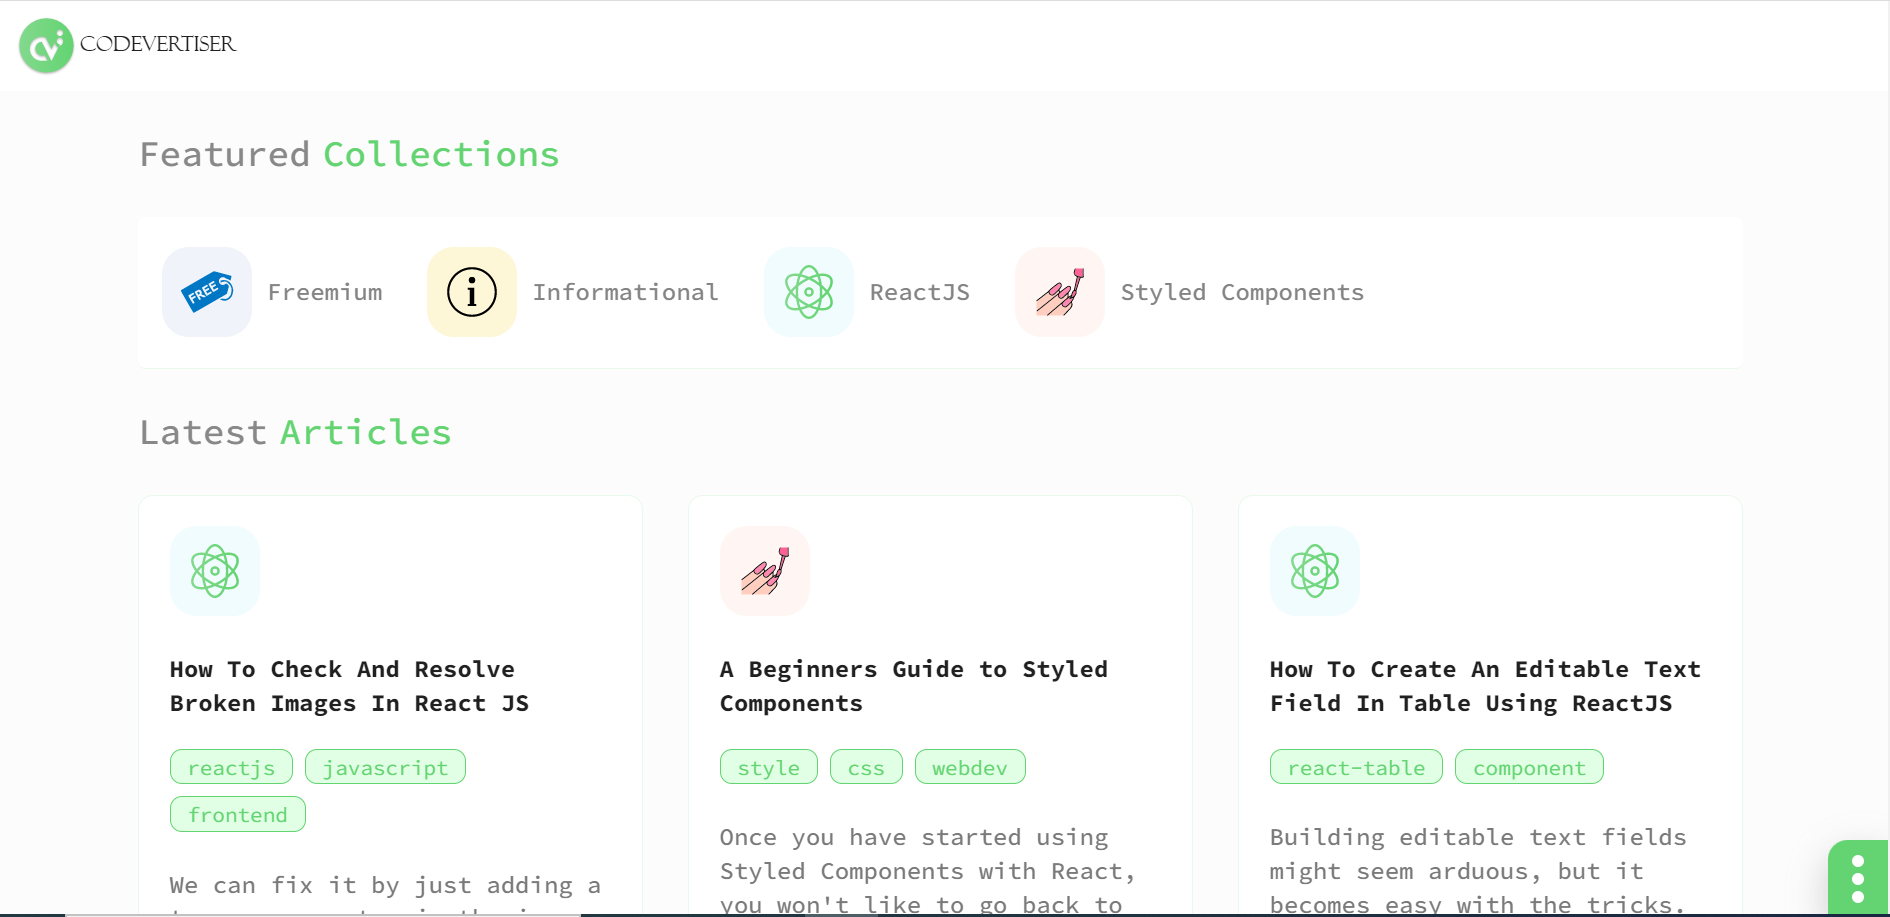Open the Freemium collection tag icon
1890x917 pixels.
[207, 292]
